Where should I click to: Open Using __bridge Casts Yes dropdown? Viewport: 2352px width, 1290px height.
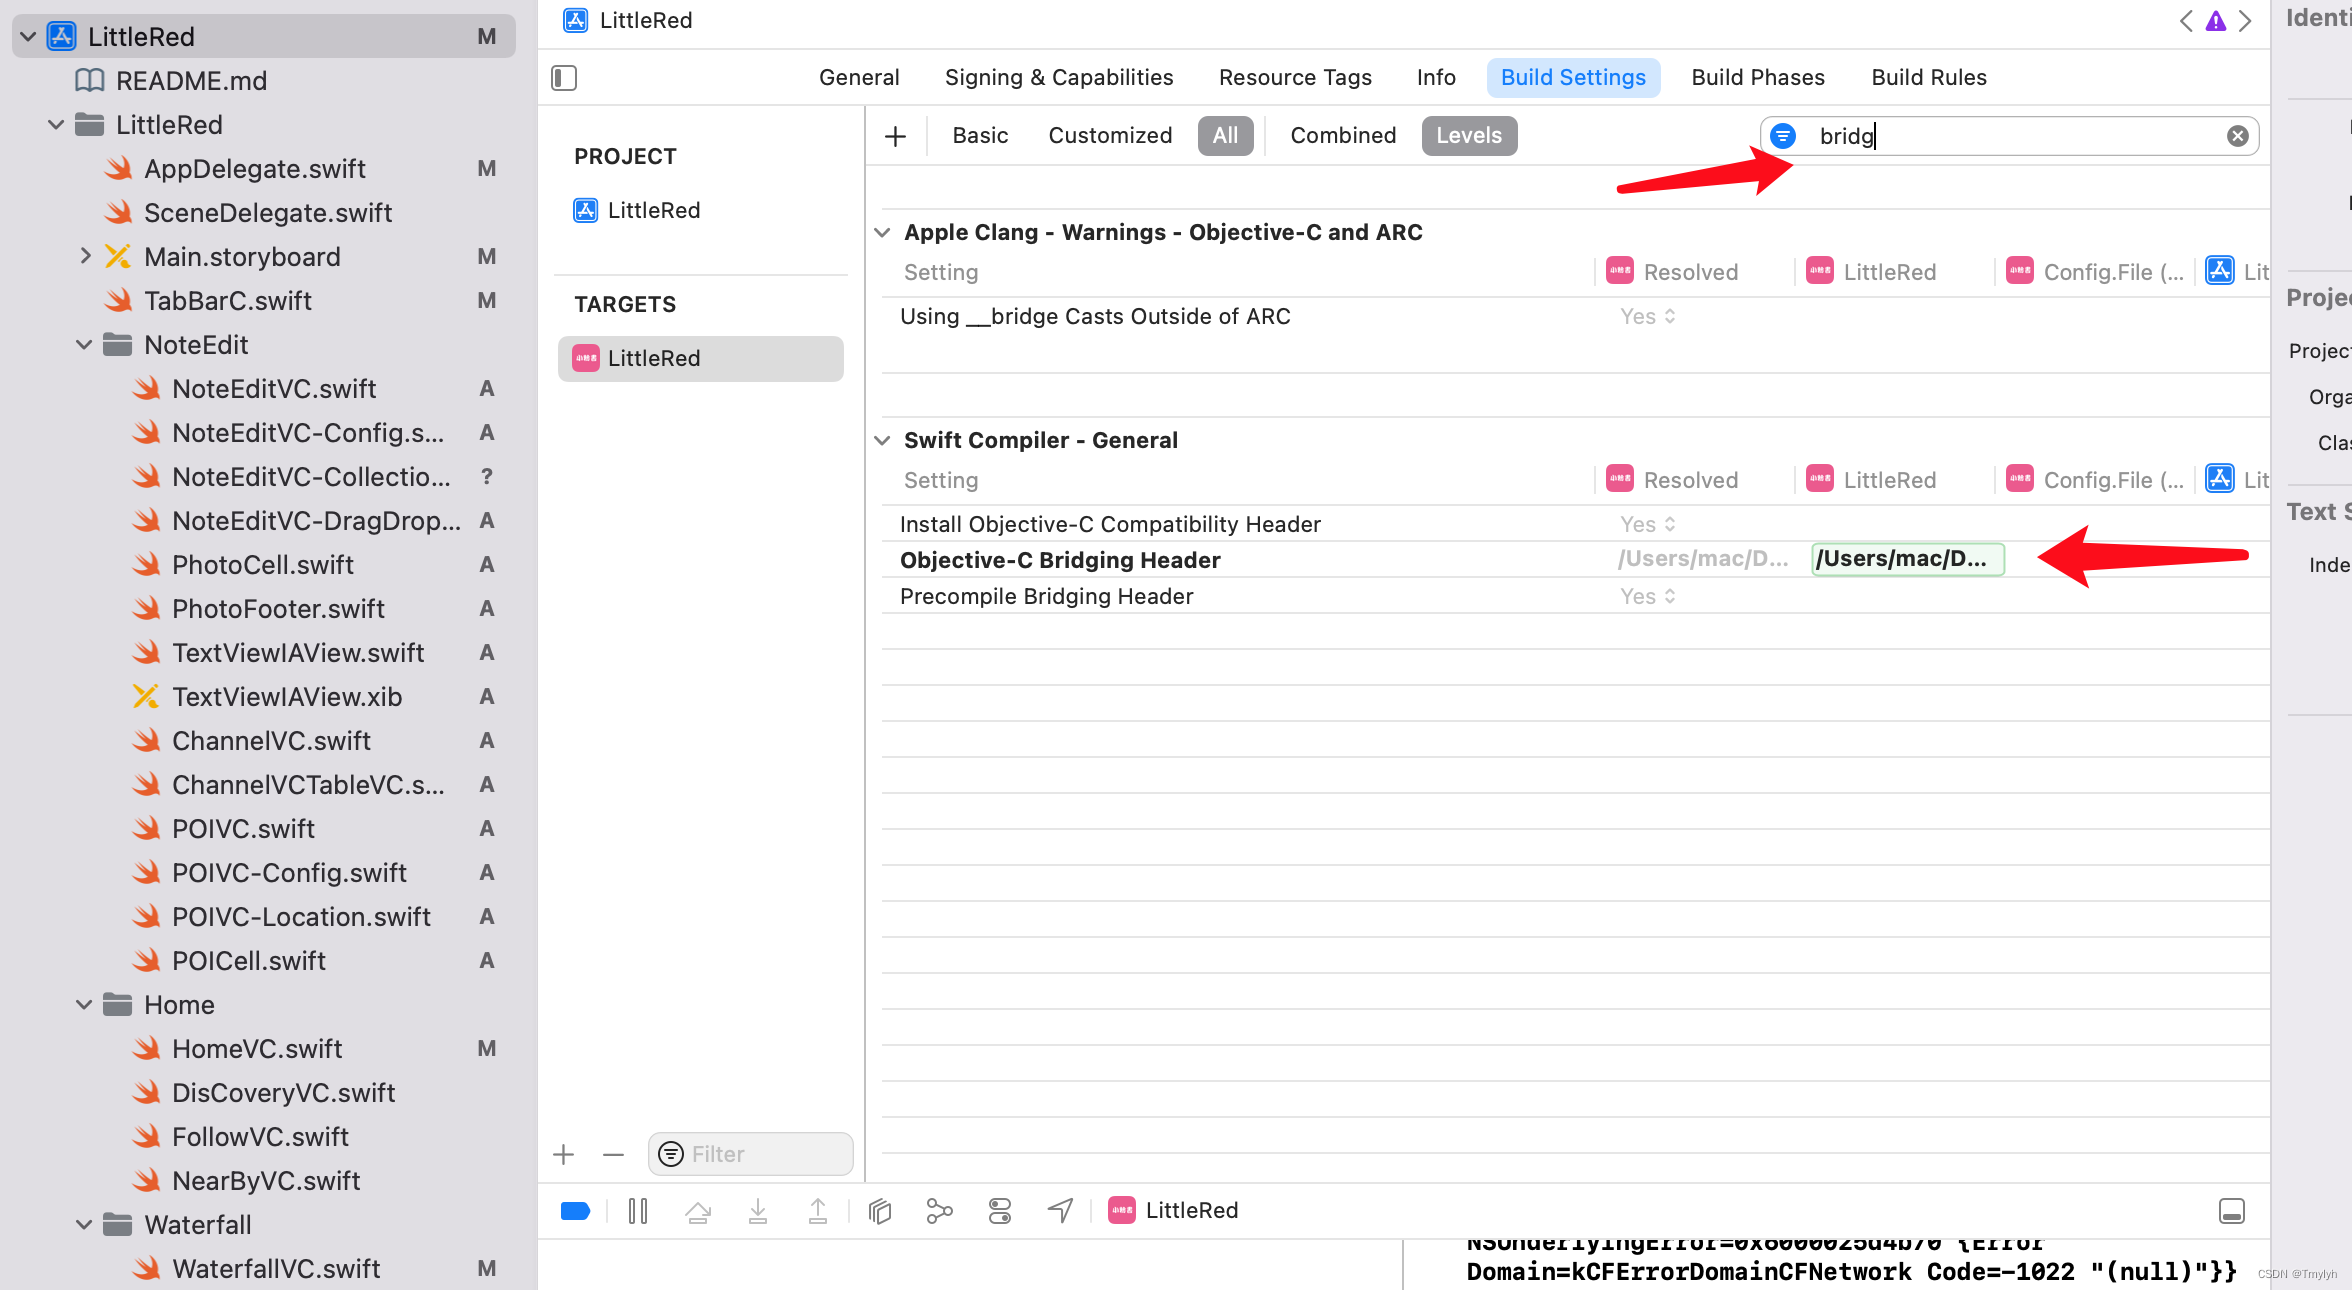pyautogui.click(x=1647, y=317)
